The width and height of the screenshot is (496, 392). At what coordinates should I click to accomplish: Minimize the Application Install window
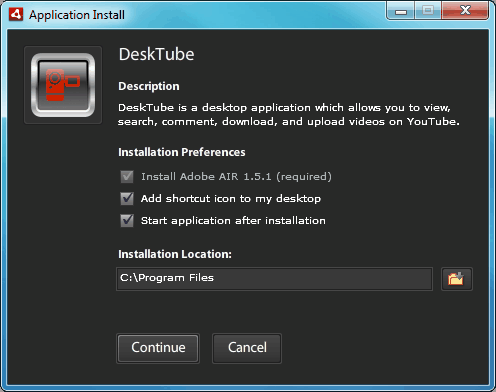(x=401, y=11)
